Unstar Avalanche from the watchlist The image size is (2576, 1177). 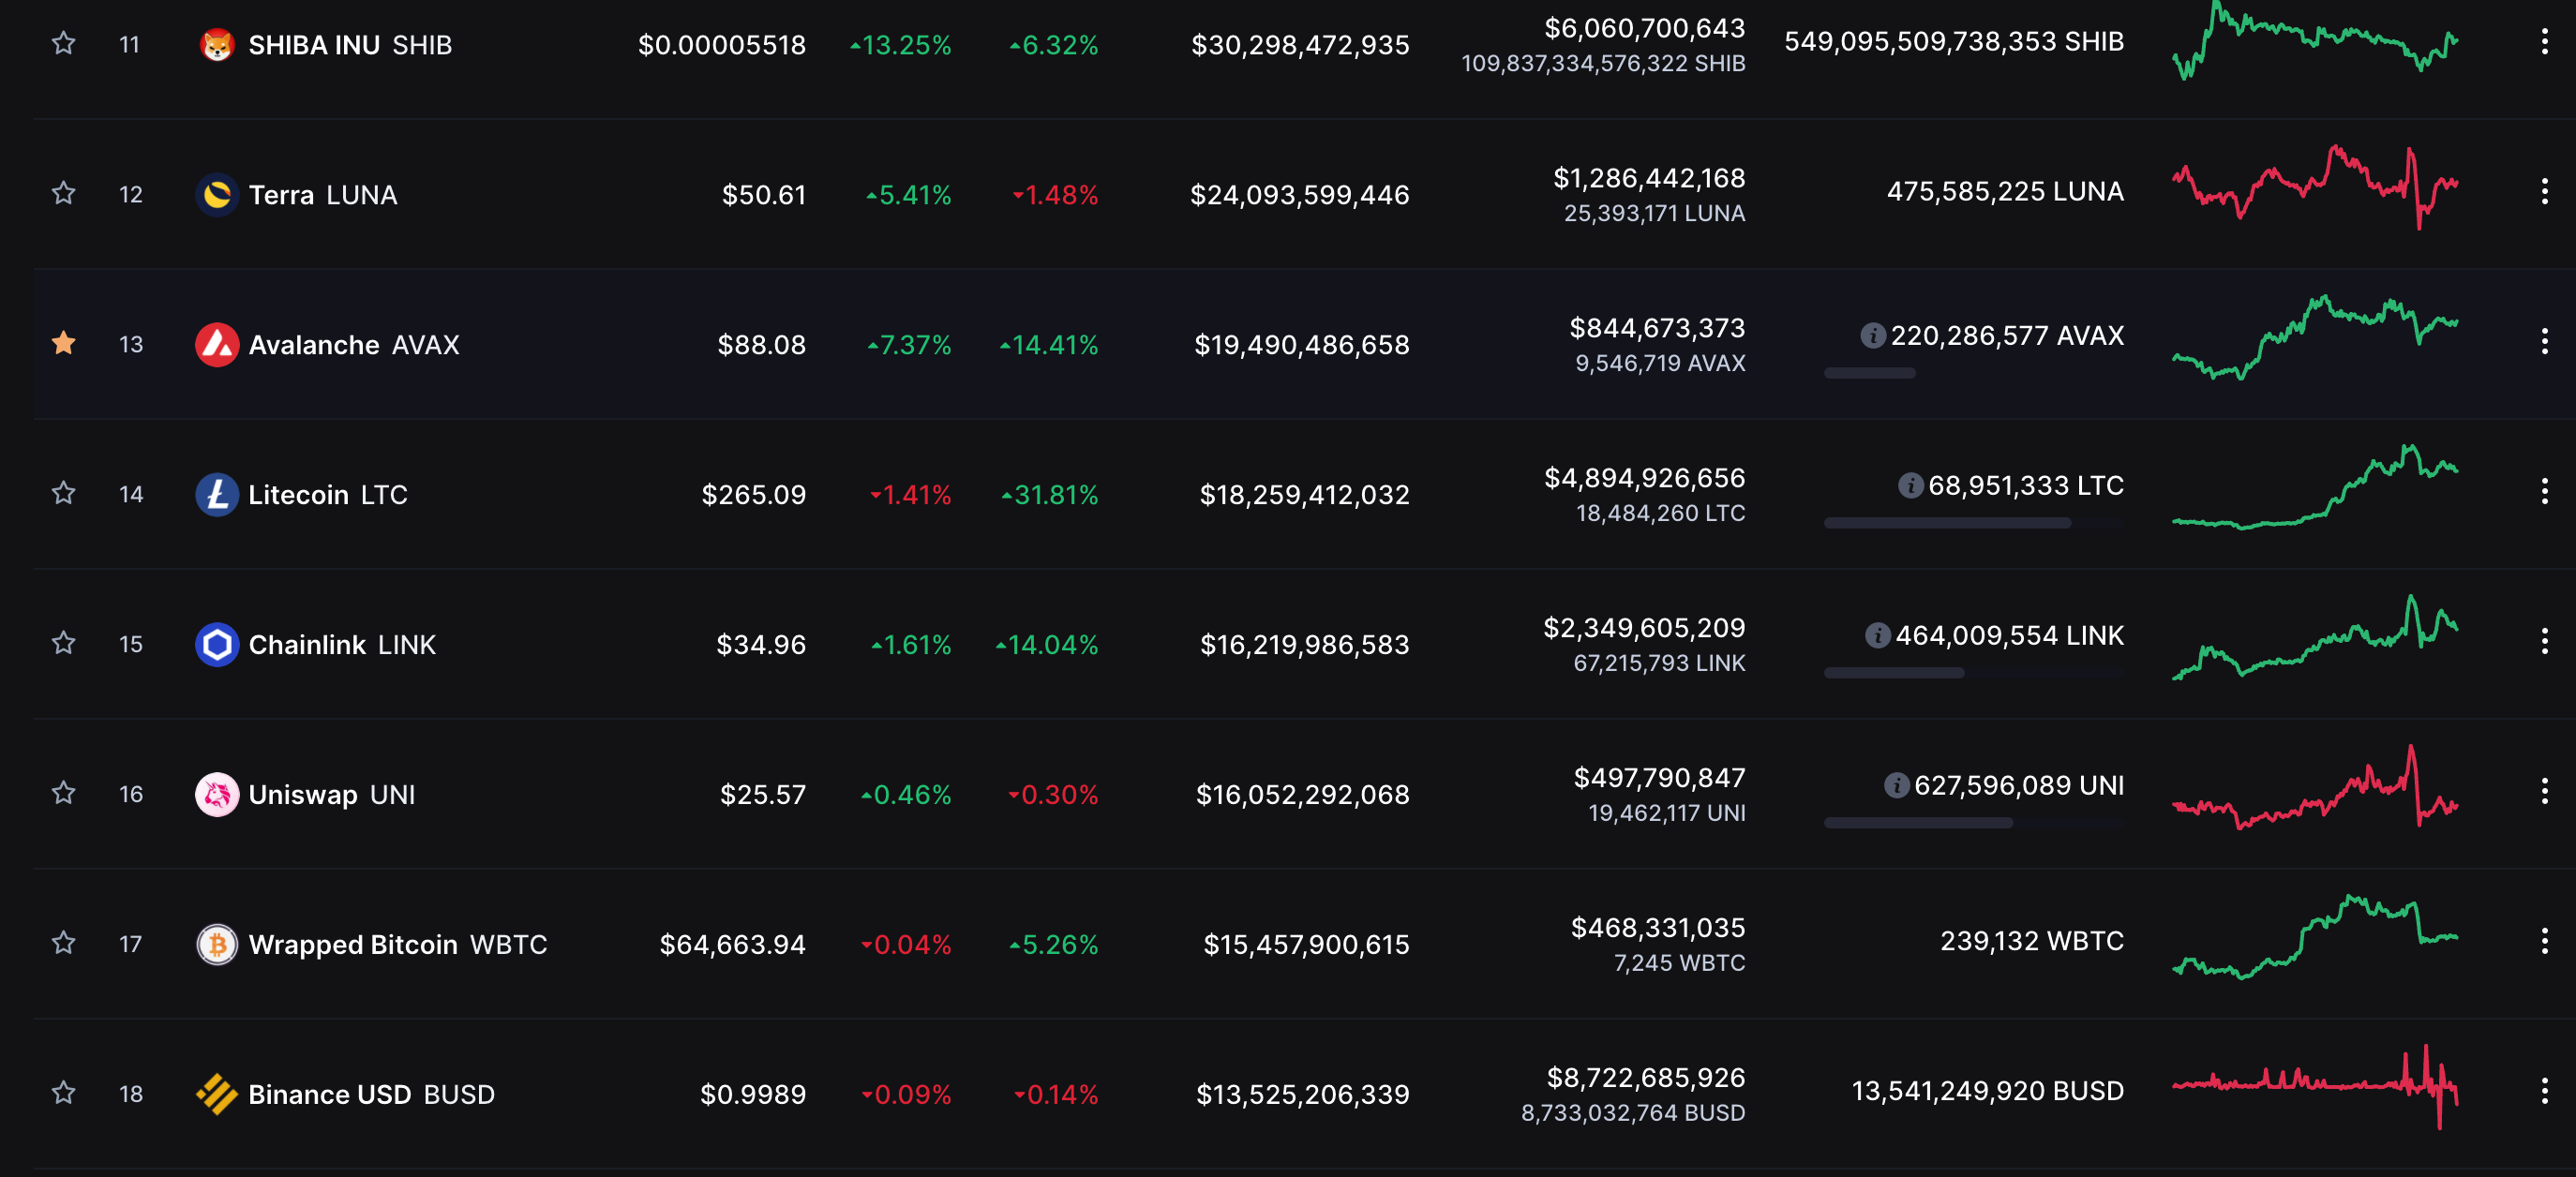[x=63, y=343]
